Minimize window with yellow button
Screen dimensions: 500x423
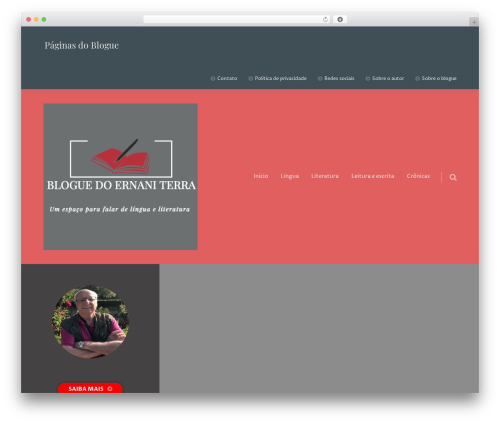pyautogui.click(x=36, y=20)
